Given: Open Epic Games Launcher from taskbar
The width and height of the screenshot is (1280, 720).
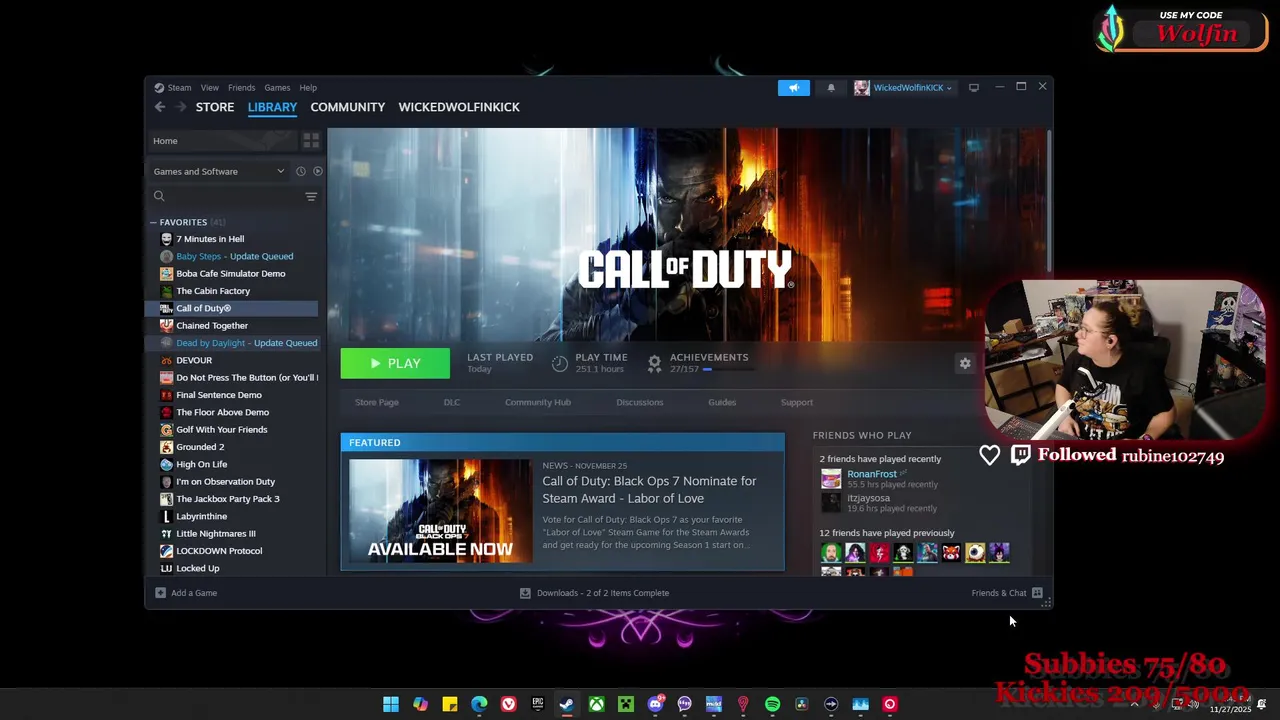Looking at the screenshot, I should click(x=538, y=704).
